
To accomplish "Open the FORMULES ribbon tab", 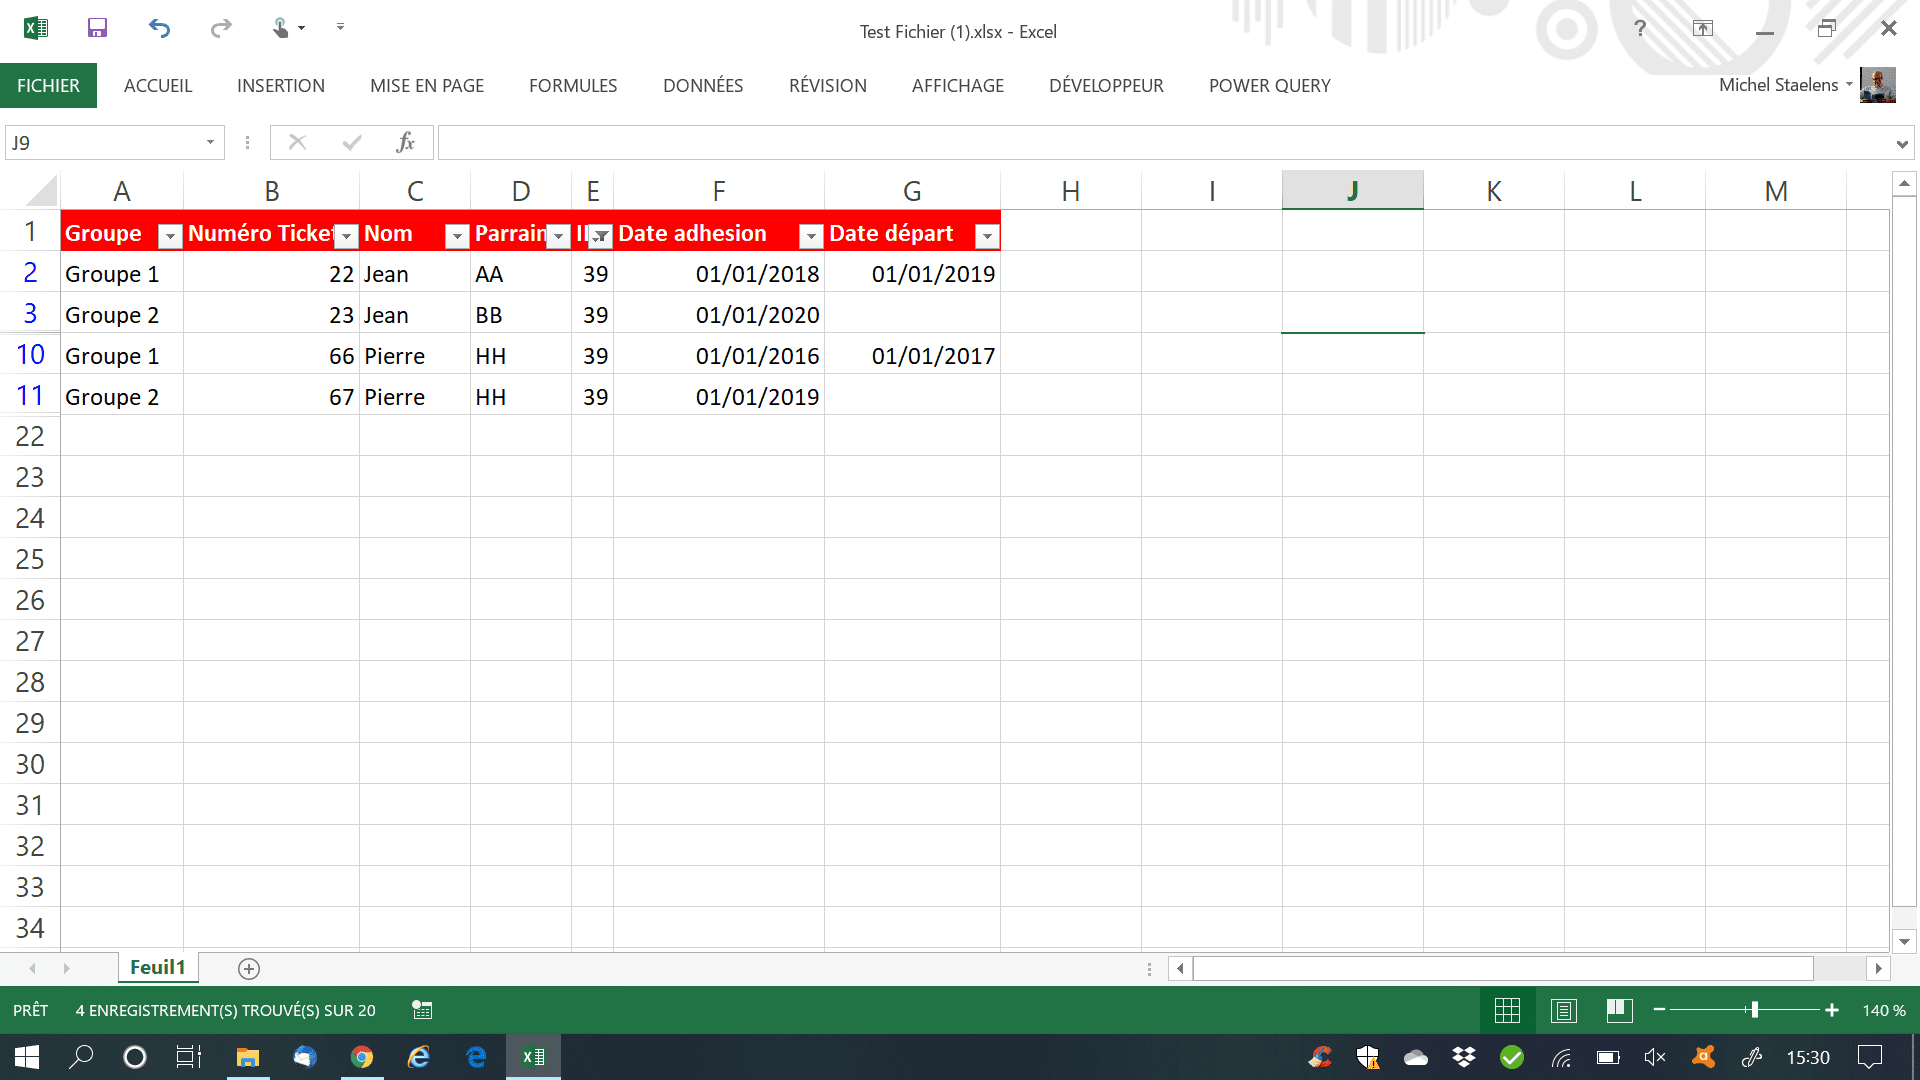I will tap(573, 86).
